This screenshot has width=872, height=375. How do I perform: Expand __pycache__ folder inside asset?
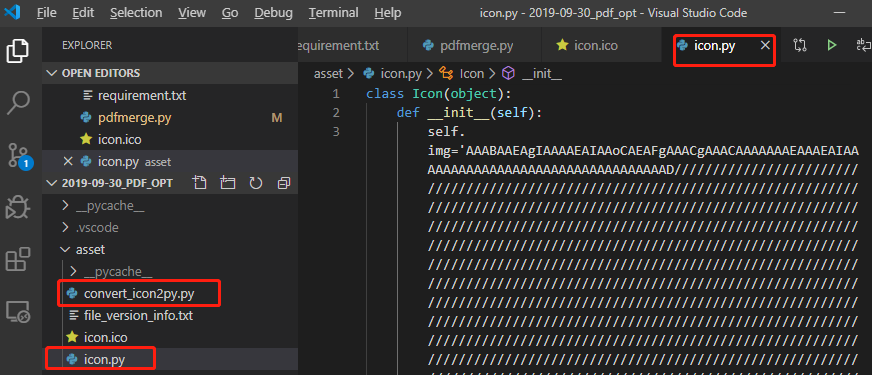point(170,272)
